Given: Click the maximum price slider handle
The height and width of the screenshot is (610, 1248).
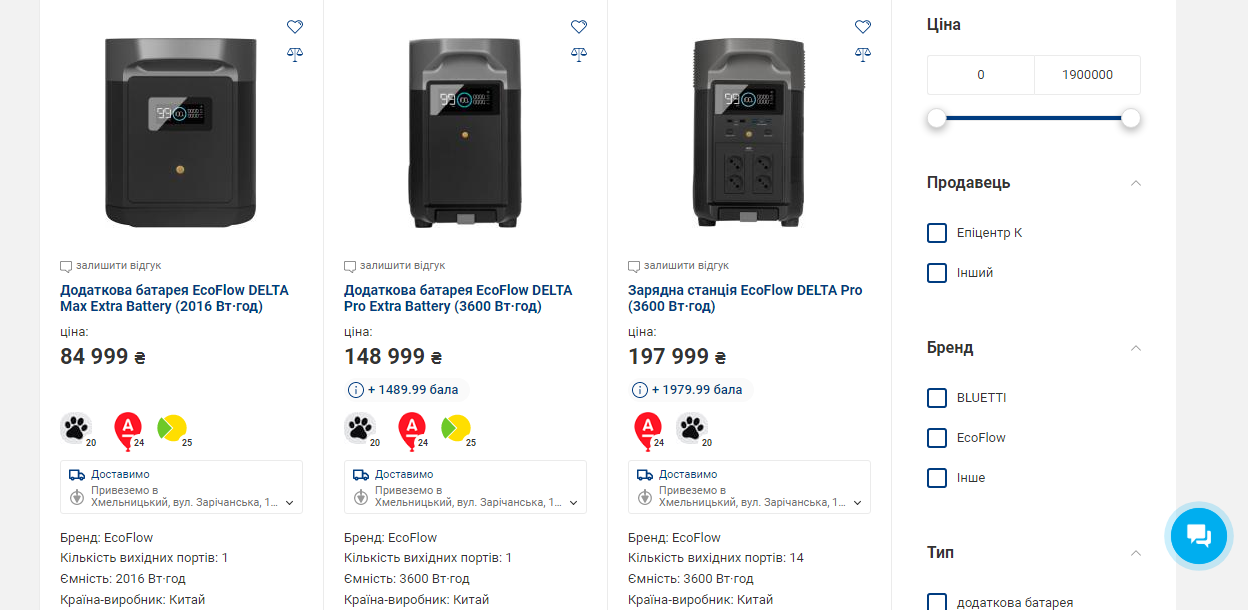Looking at the screenshot, I should point(1131,118).
